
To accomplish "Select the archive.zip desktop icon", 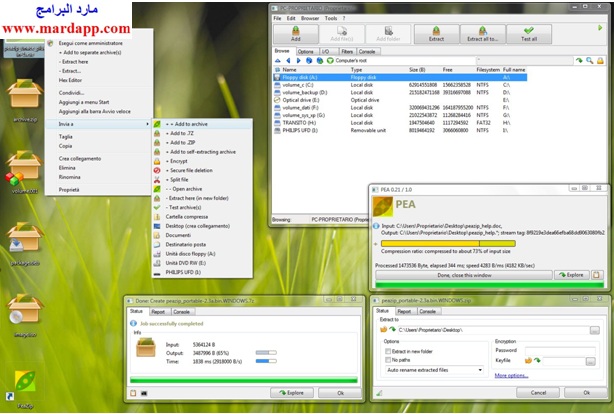I will [25, 100].
